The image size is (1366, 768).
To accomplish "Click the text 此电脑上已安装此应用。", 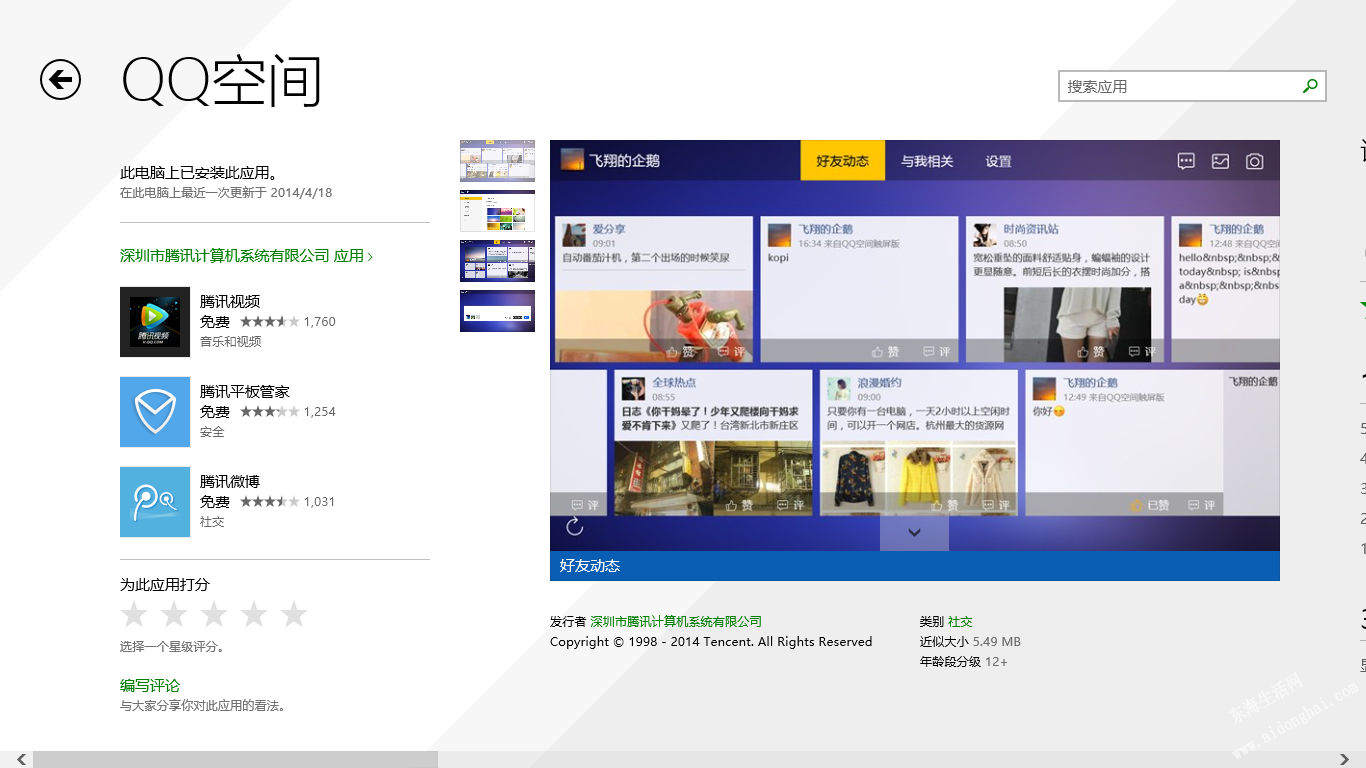I will pos(199,172).
